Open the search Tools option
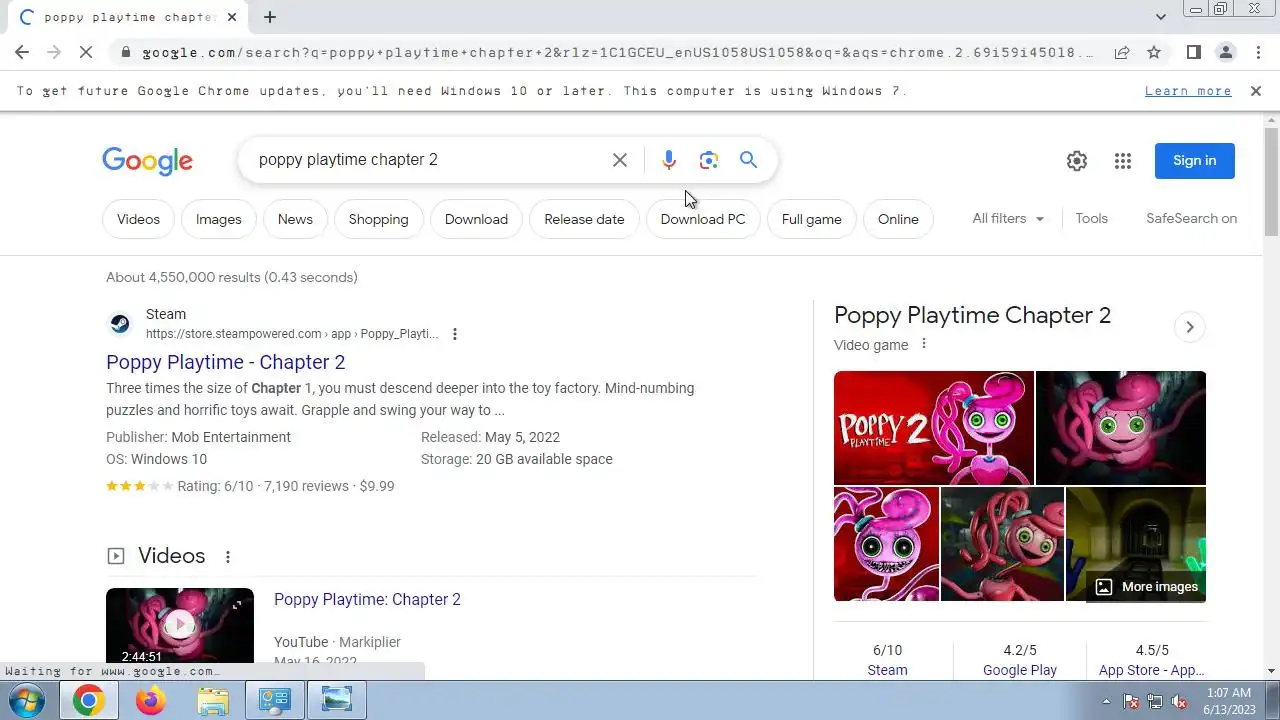Image resolution: width=1280 pixels, height=720 pixels. click(1091, 219)
